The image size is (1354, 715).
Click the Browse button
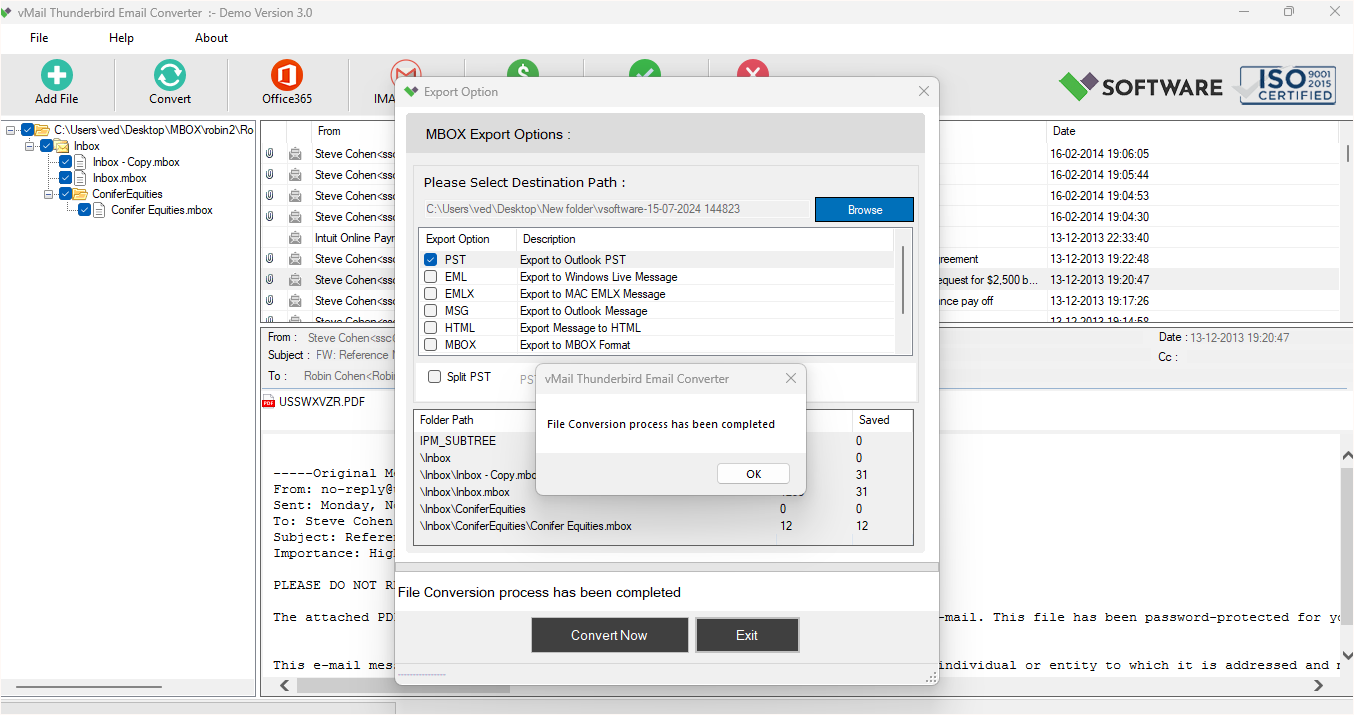864,210
